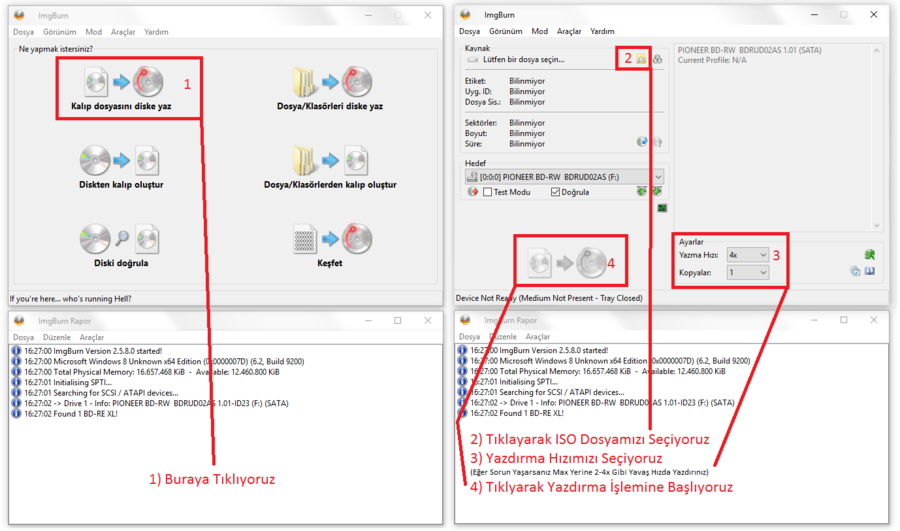Click ImgBurn Rapor logo in right log window
Image resolution: width=900 pixels, height=531 pixels.
pyautogui.click(x=465, y=320)
